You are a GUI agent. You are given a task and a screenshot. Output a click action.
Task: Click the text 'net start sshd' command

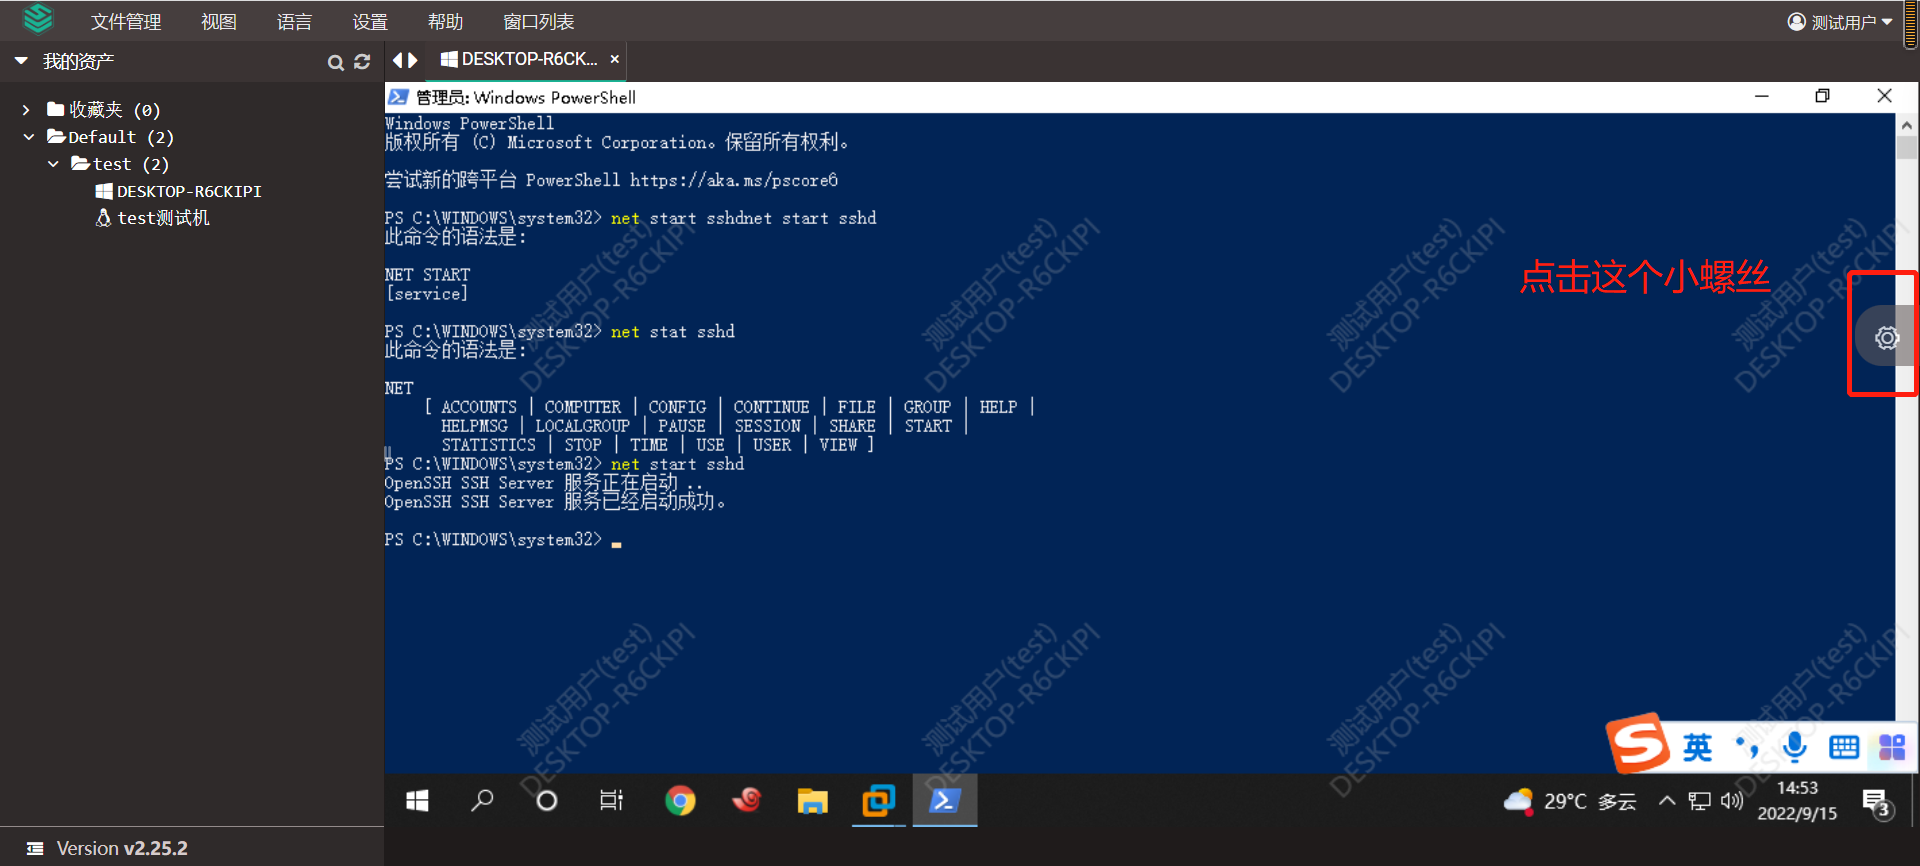(x=677, y=464)
